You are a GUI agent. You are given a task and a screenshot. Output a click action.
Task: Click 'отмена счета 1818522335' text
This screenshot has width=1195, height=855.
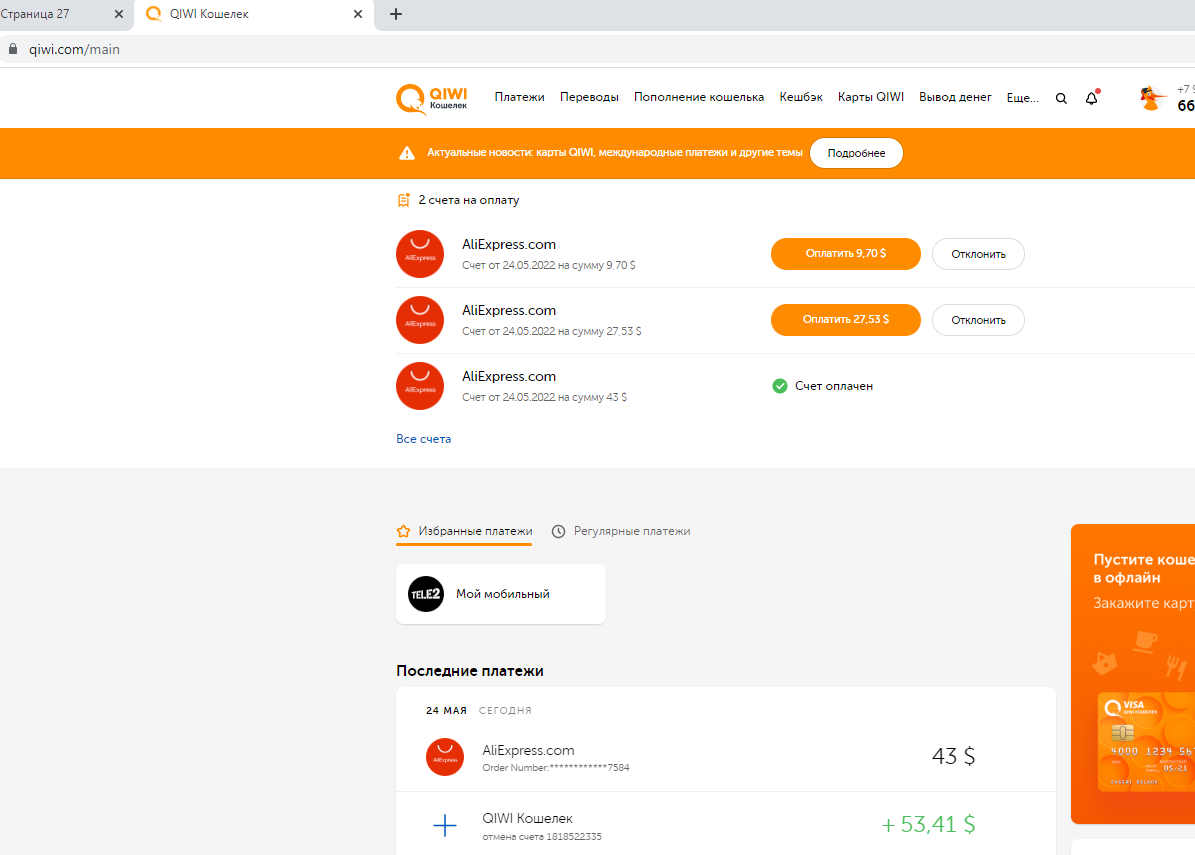(542, 837)
